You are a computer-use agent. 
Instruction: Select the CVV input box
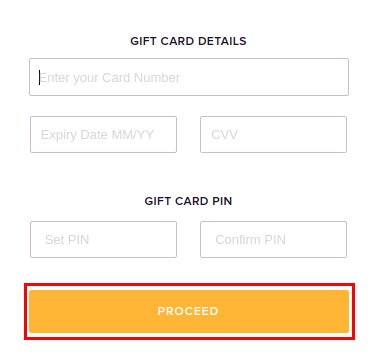tap(273, 134)
